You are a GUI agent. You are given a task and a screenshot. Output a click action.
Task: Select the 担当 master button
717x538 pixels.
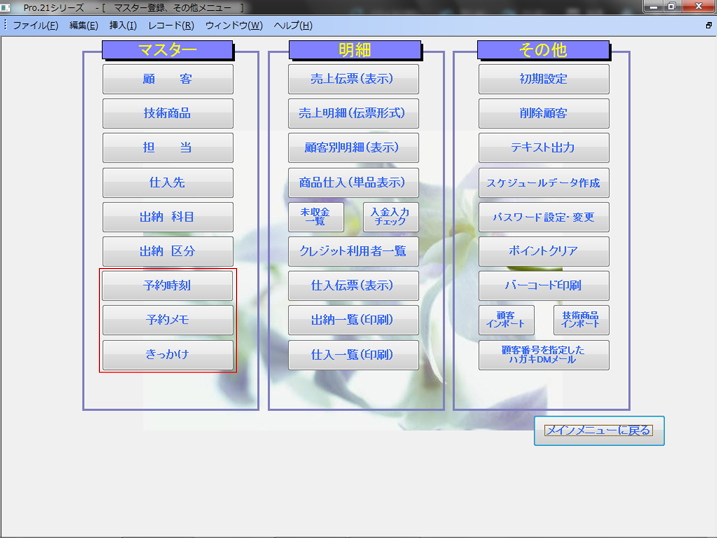168,148
